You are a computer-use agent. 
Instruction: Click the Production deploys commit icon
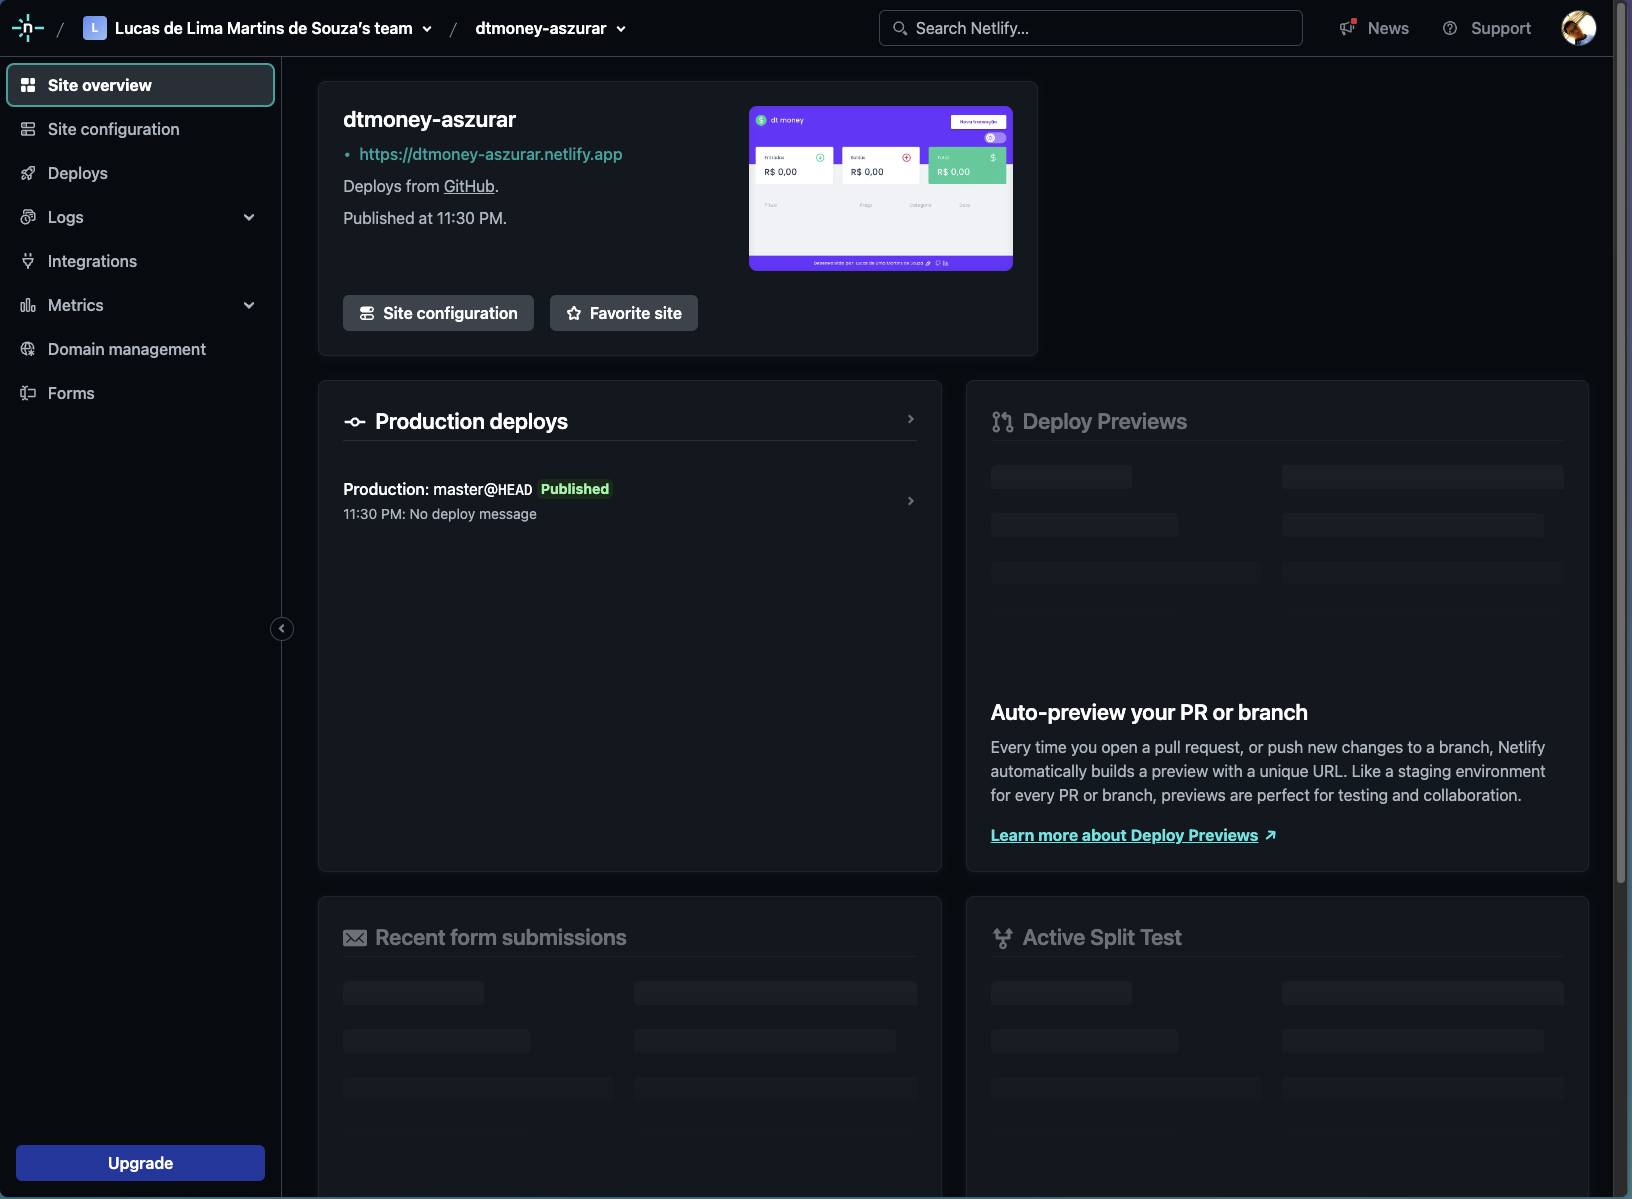[355, 422]
